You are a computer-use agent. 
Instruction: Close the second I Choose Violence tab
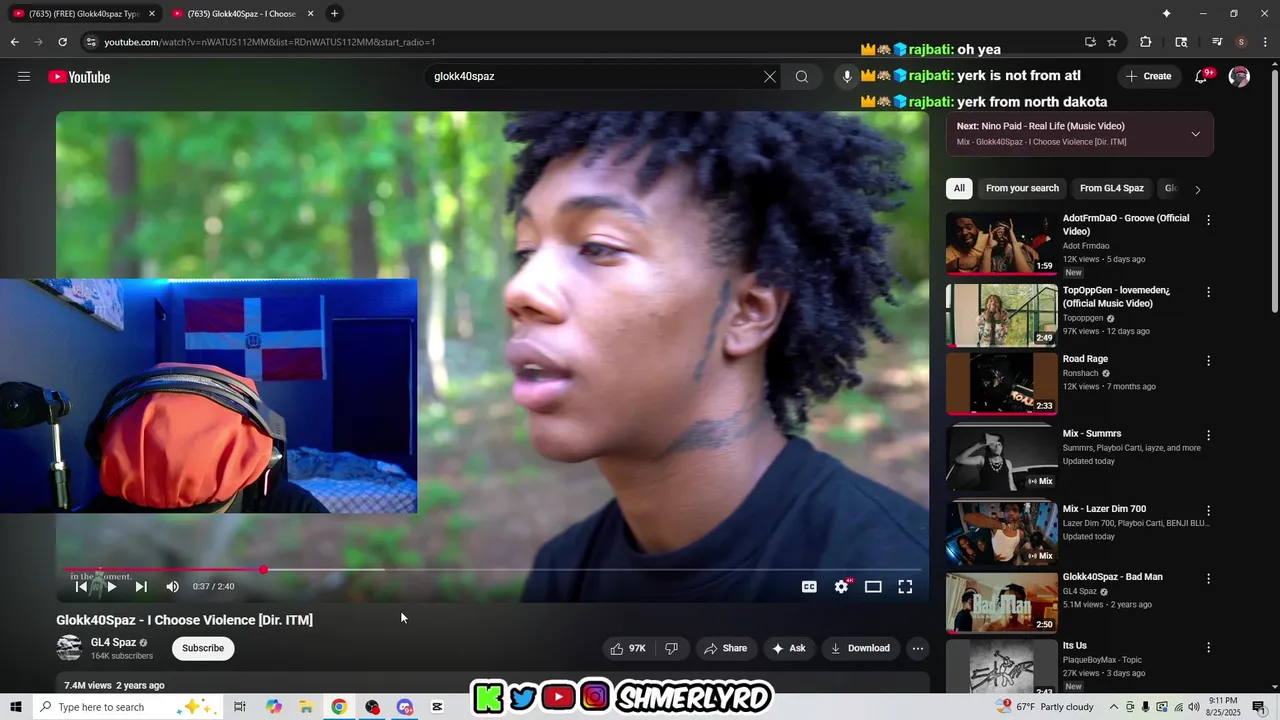(x=310, y=14)
